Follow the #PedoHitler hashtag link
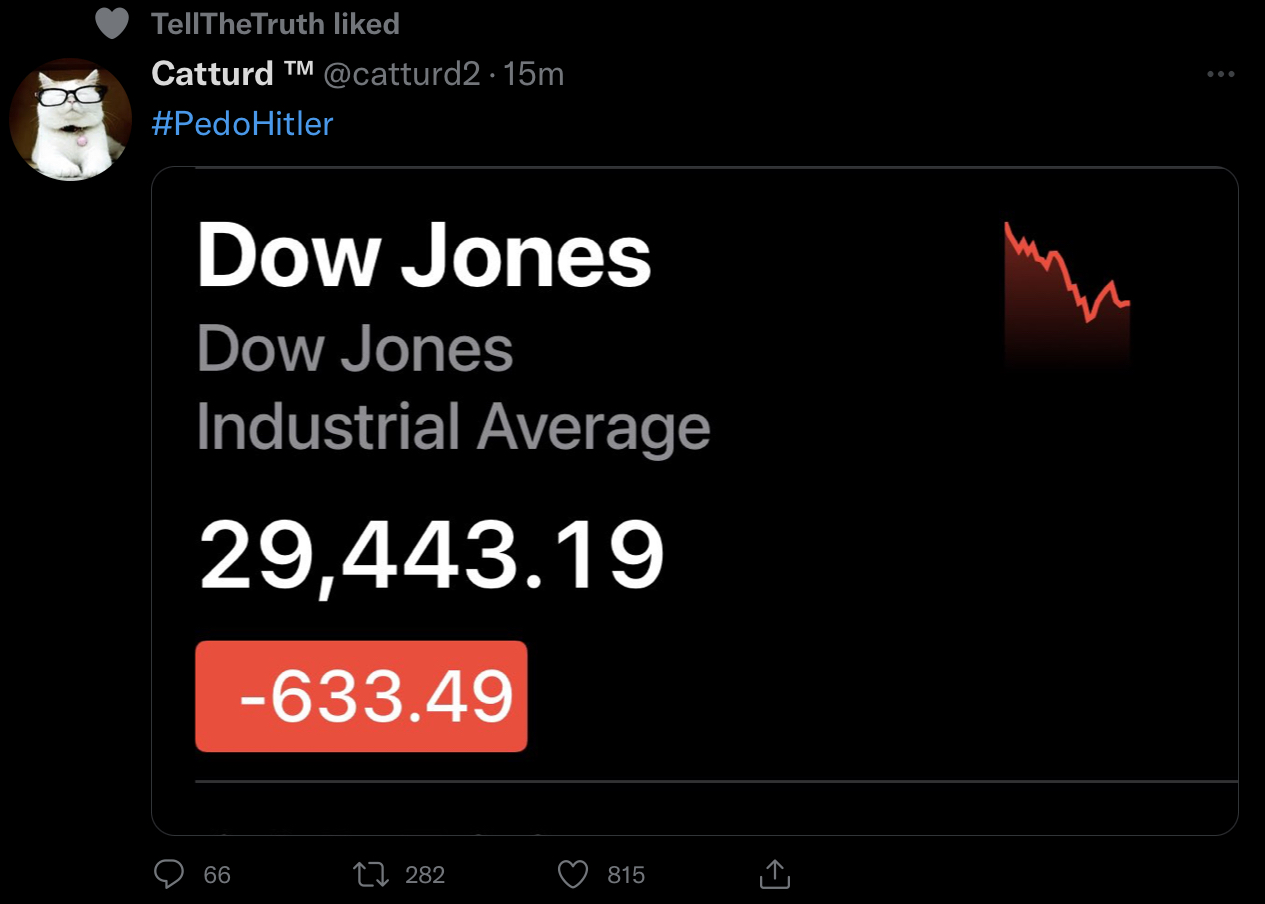 pyautogui.click(x=243, y=124)
